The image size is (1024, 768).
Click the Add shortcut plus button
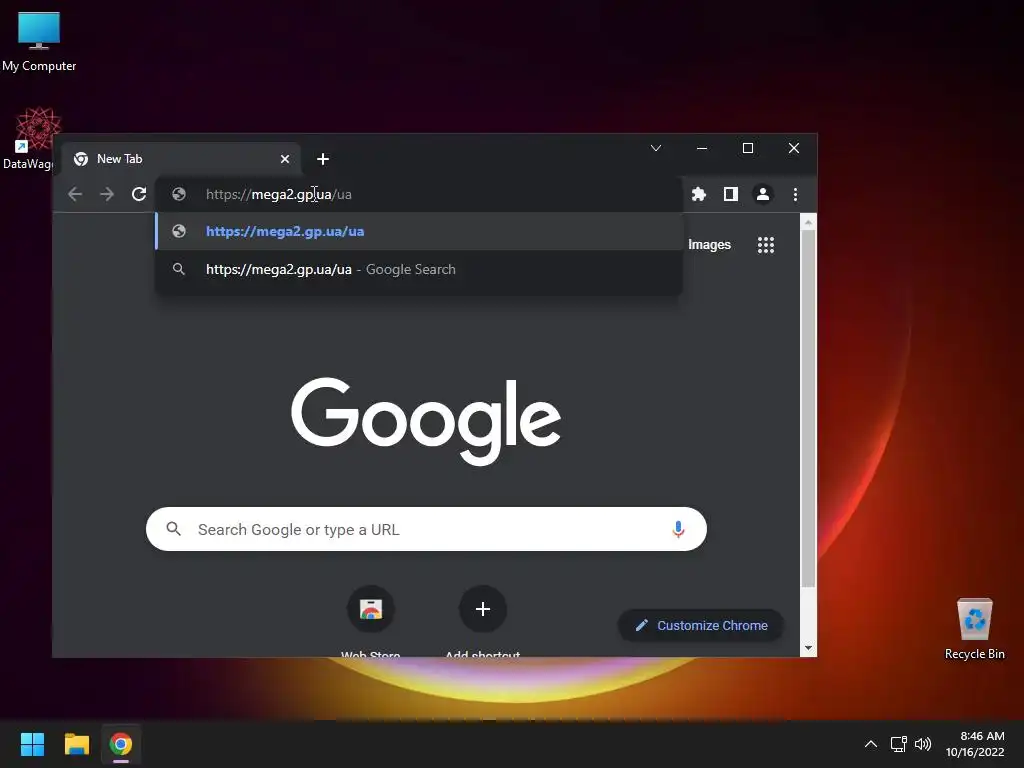tap(483, 609)
